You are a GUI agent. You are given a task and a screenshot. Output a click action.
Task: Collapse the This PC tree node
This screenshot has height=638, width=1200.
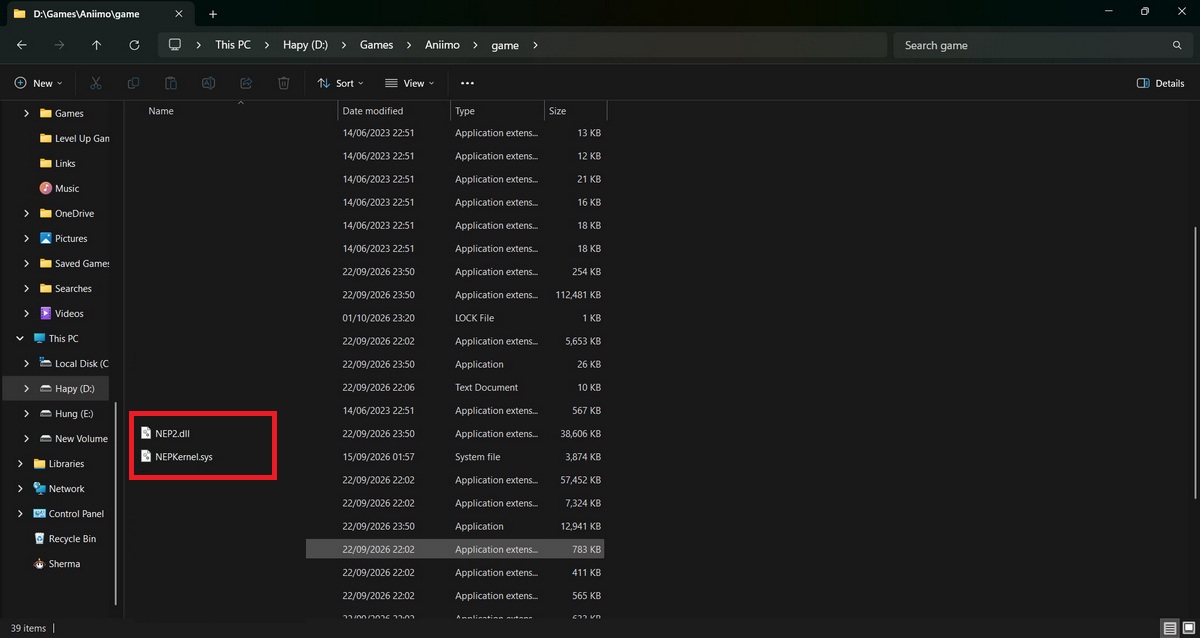coord(20,339)
